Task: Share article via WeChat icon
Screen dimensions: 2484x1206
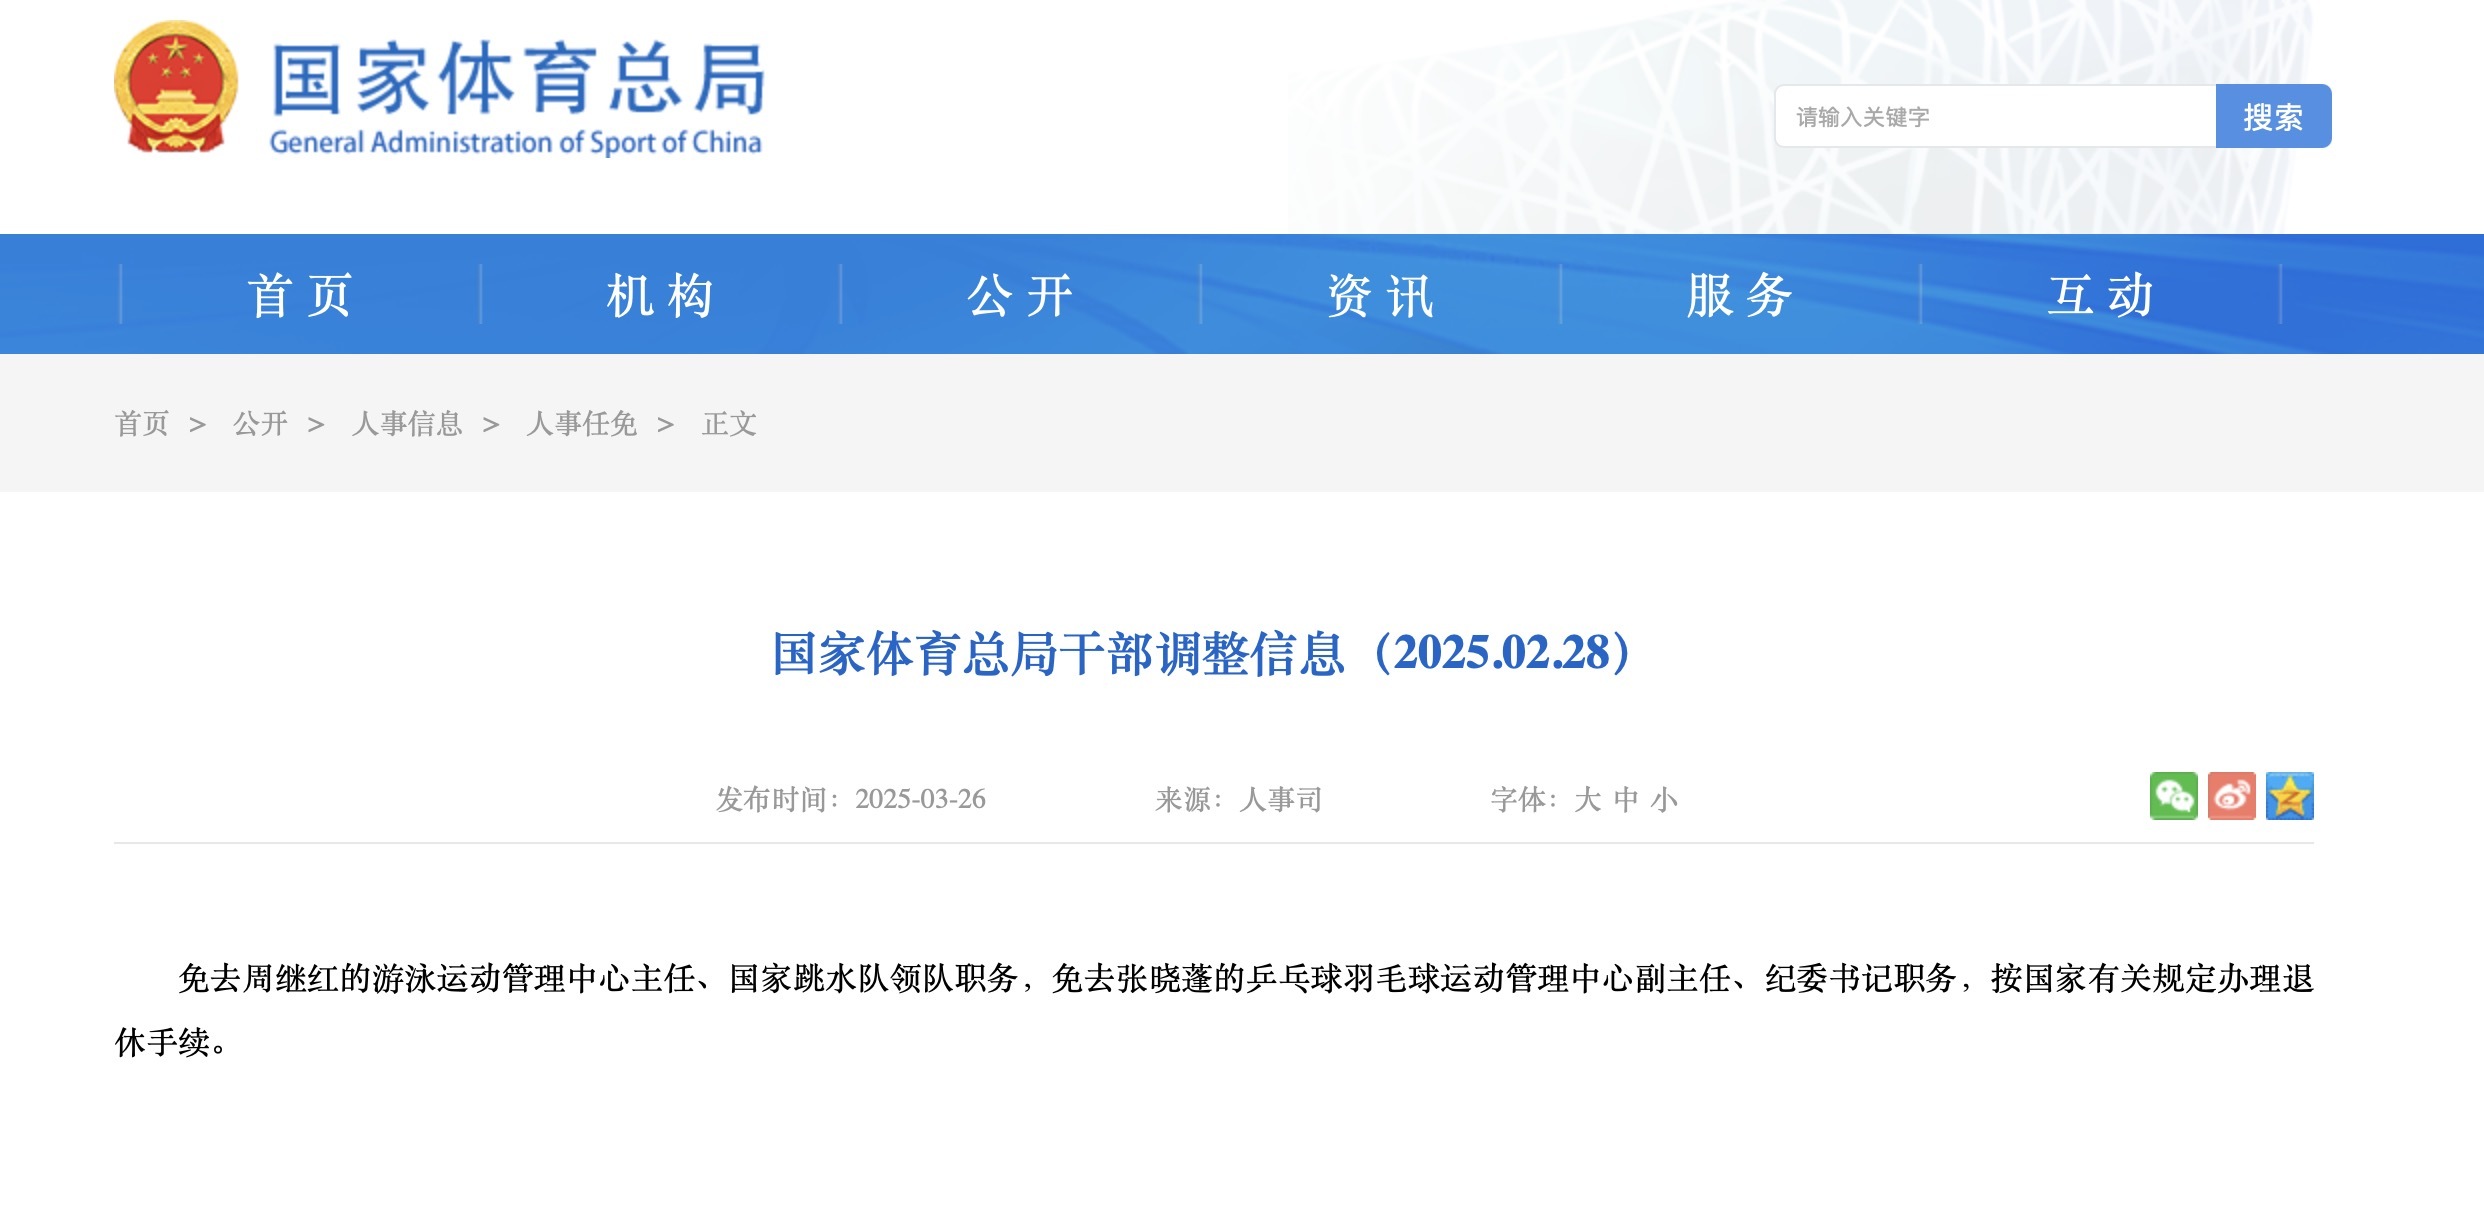Action: point(2173,796)
